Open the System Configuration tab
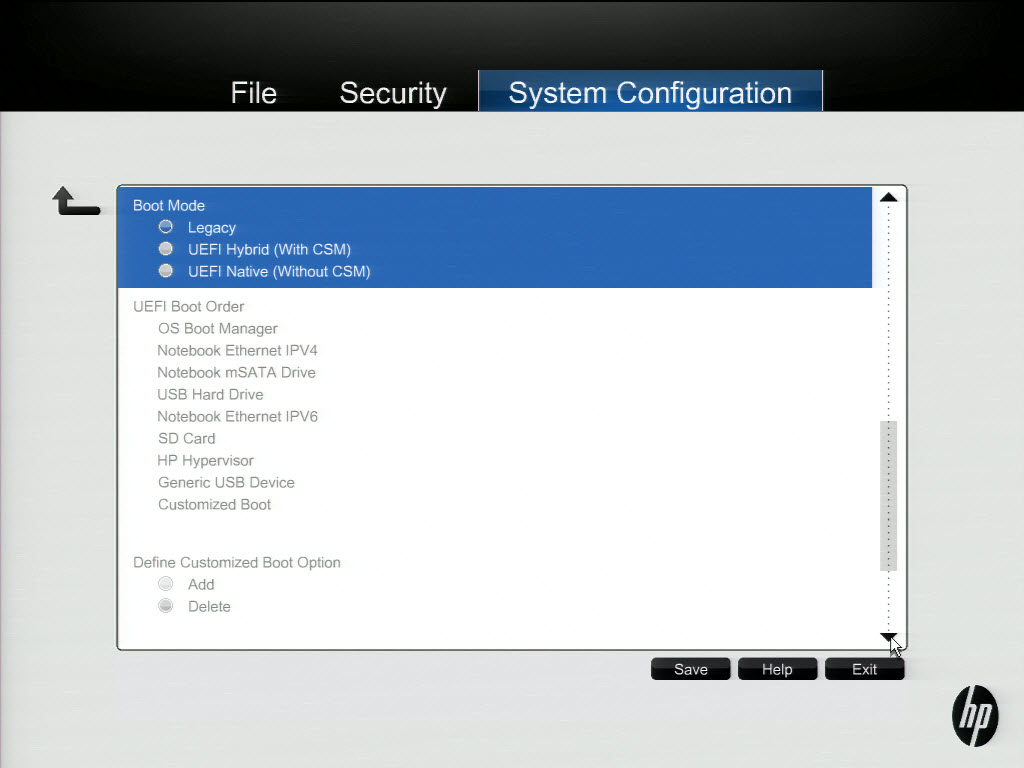This screenshot has height=768, width=1024. click(650, 93)
